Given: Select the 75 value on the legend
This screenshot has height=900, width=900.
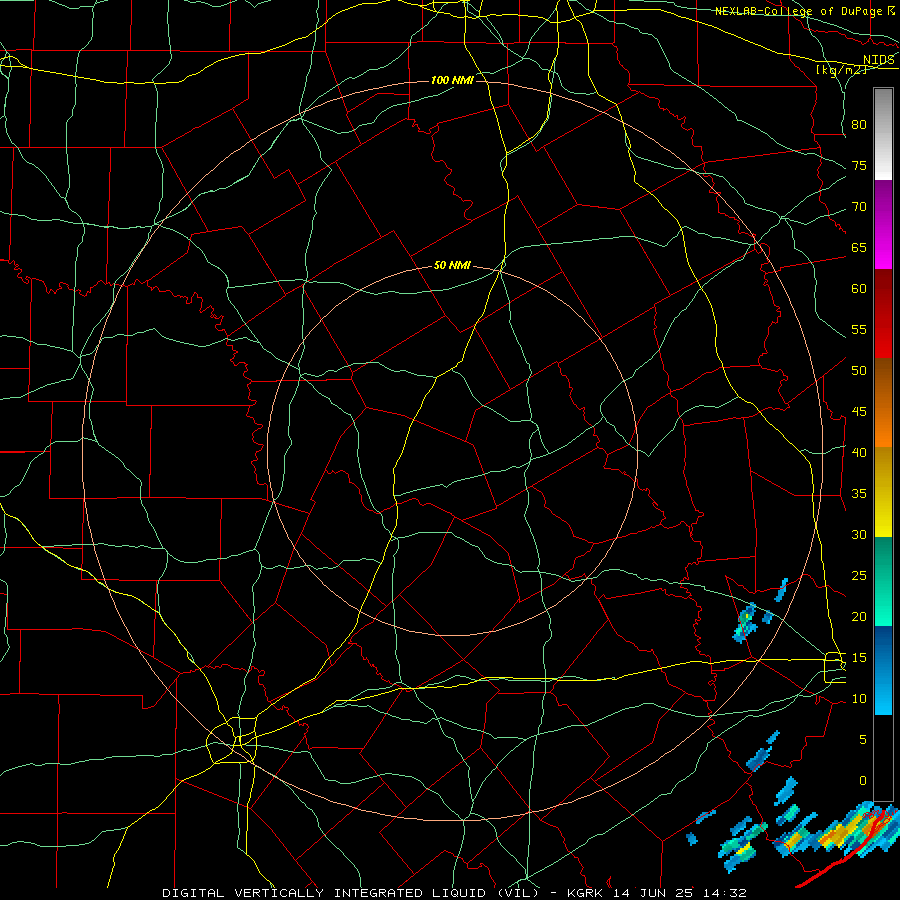Looking at the screenshot, I should [x=859, y=166].
